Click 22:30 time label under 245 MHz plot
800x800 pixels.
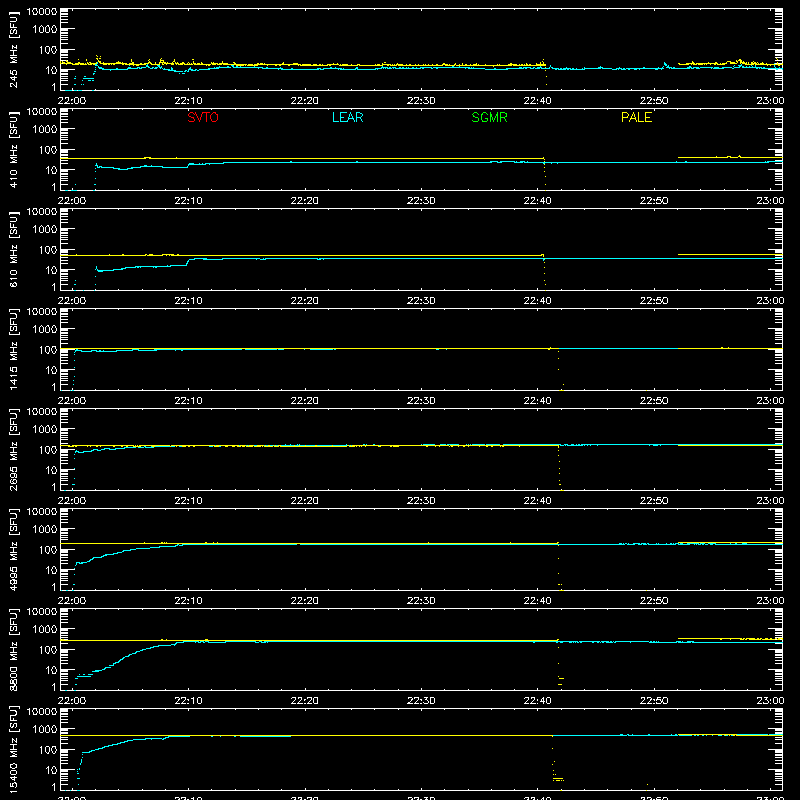(421, 101)
